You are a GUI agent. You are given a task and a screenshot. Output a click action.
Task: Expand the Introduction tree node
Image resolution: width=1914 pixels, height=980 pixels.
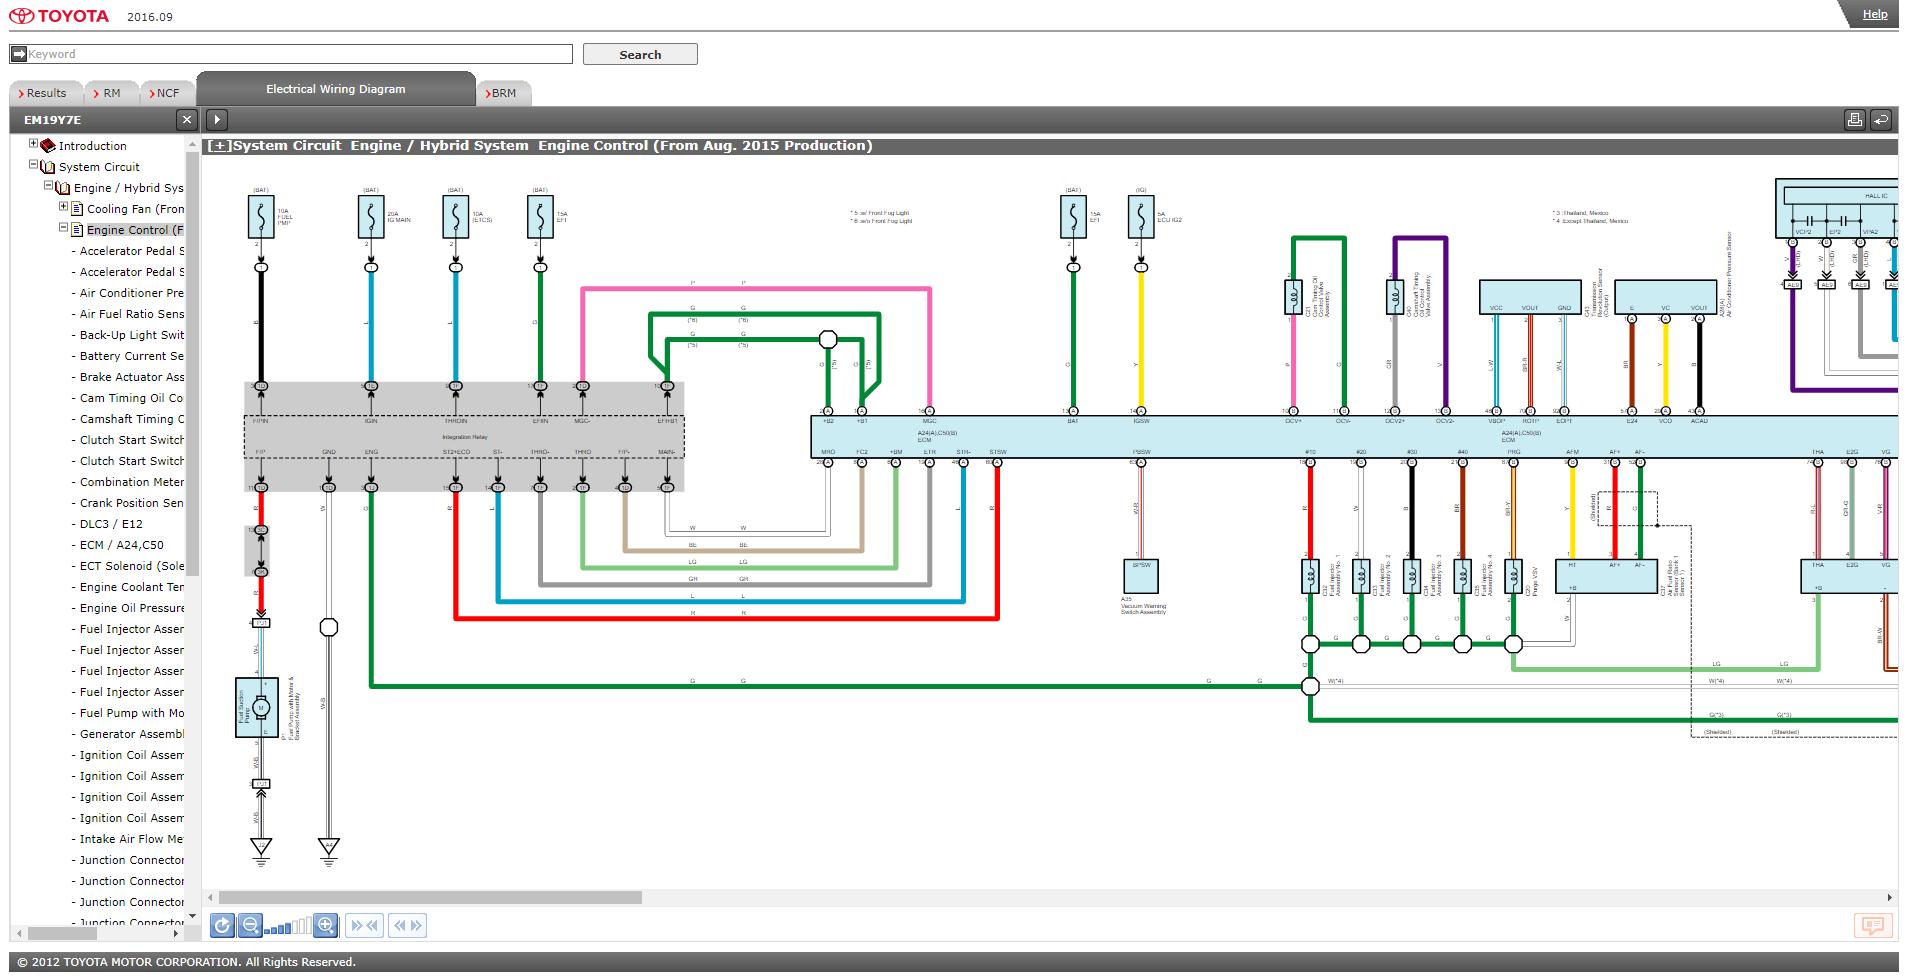coord(33,144)
